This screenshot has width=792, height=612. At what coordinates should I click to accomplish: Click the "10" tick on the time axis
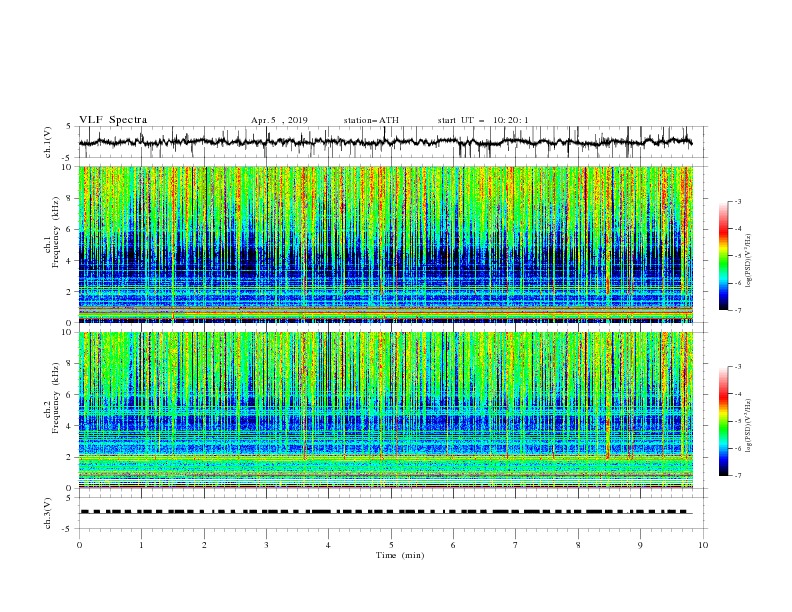(x=703, y=545)
